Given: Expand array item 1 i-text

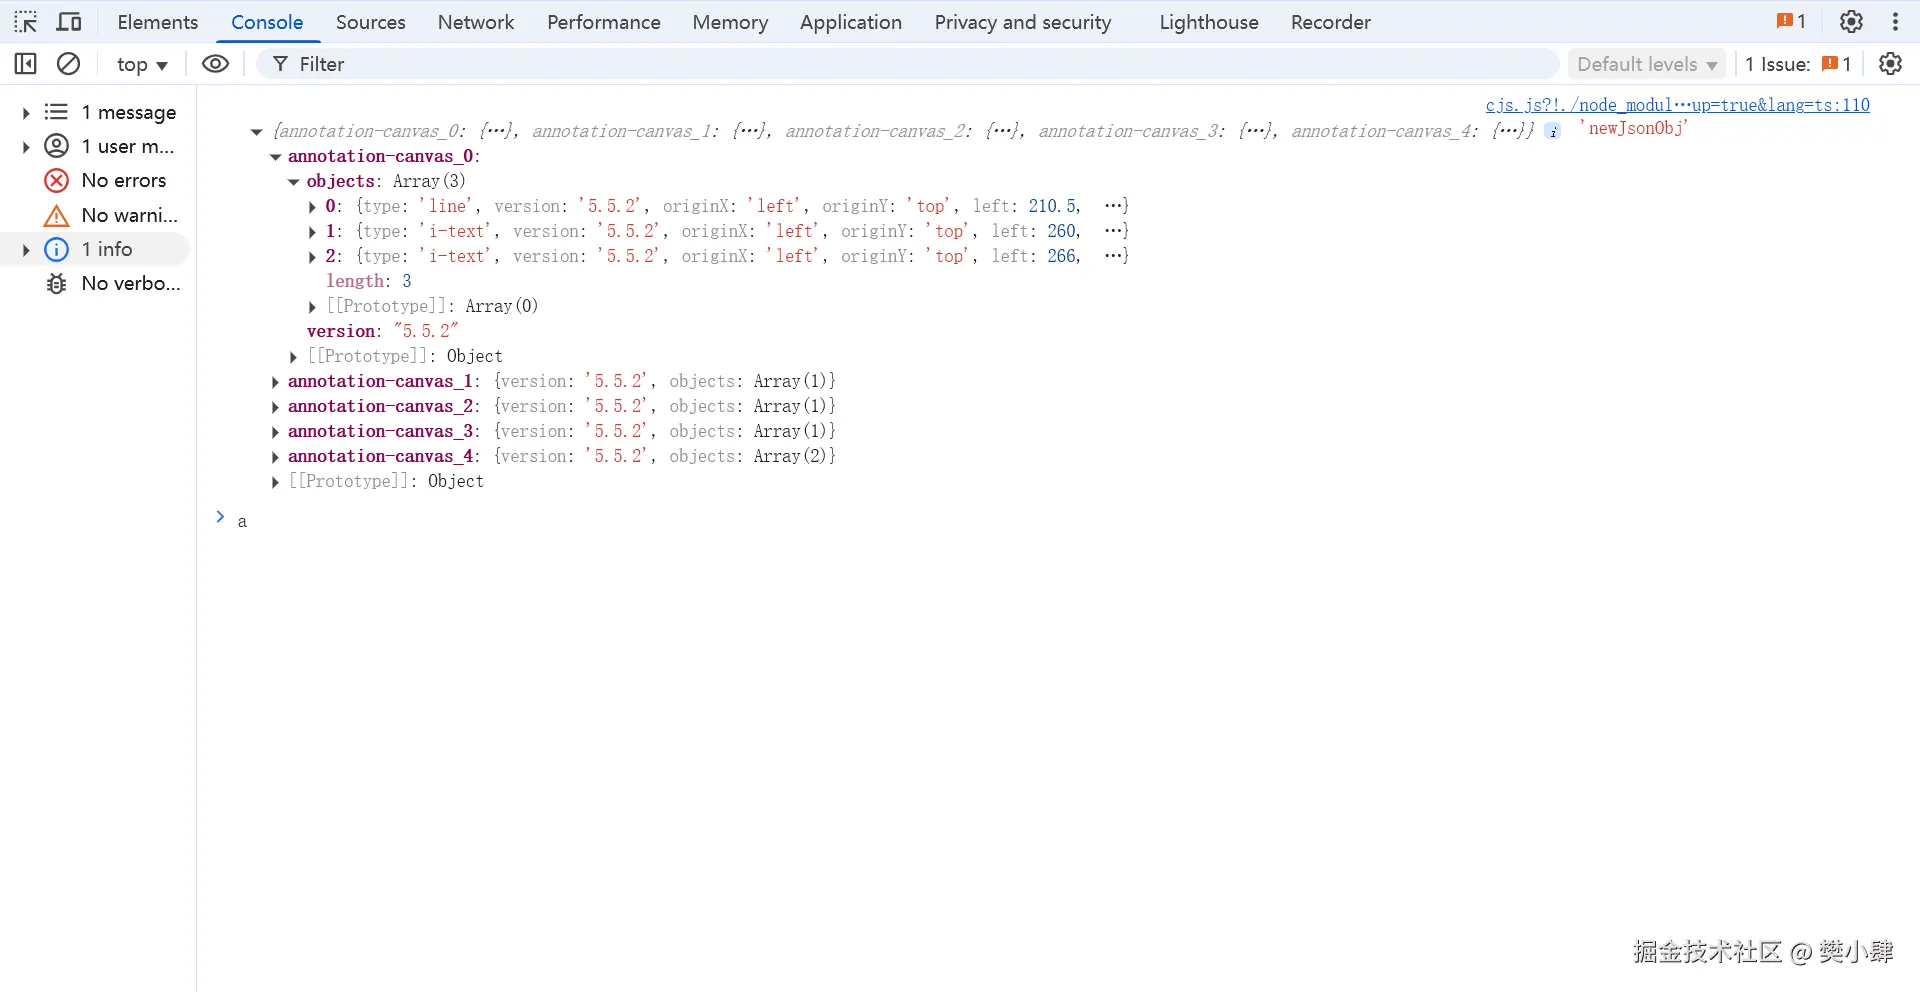Looking at the screenshot, I should [312, 232].
